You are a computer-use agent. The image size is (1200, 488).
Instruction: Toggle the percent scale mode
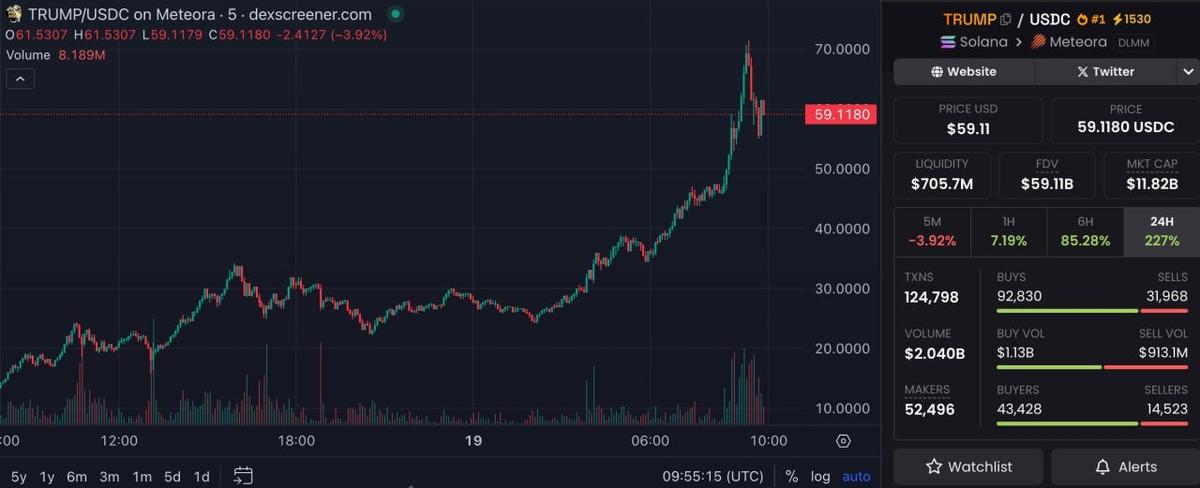[792, 477]
